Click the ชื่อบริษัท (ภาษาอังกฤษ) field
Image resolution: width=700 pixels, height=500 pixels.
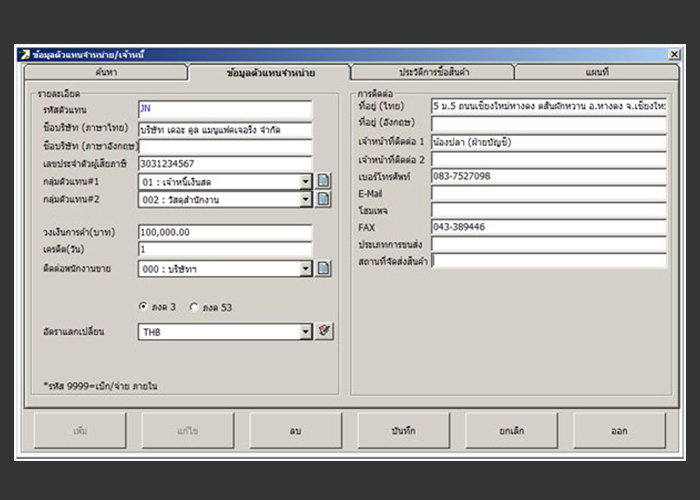pos(225,147)
